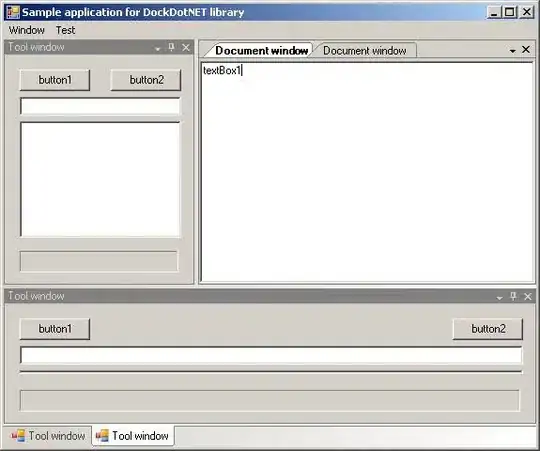The width and height of the screenshot is (540, 451).
Task: Toggle auto-hide pin on bottom Tool window
Action: pos(513,296)
